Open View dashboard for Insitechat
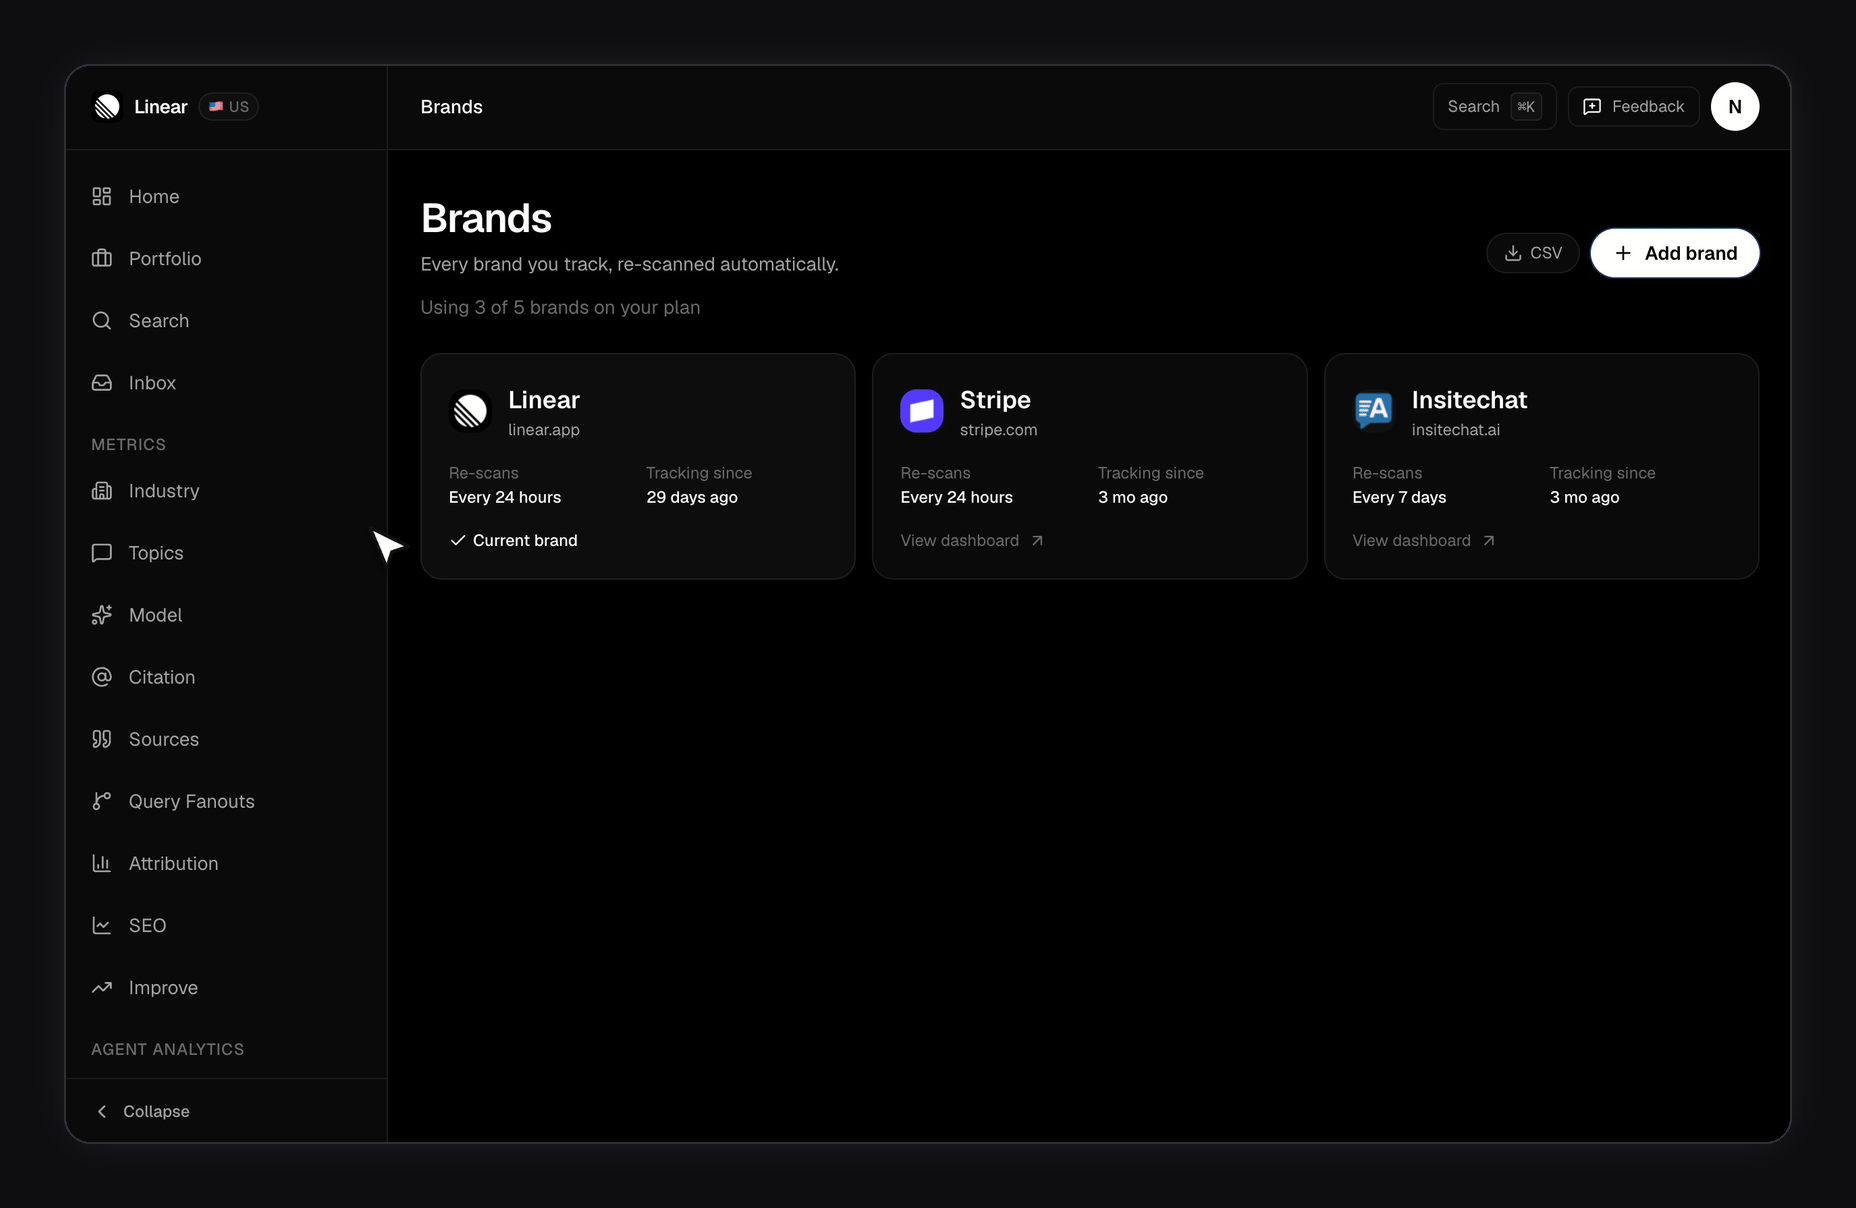Screen dimensions: 1856x1208 click(x=1424, y=540)
